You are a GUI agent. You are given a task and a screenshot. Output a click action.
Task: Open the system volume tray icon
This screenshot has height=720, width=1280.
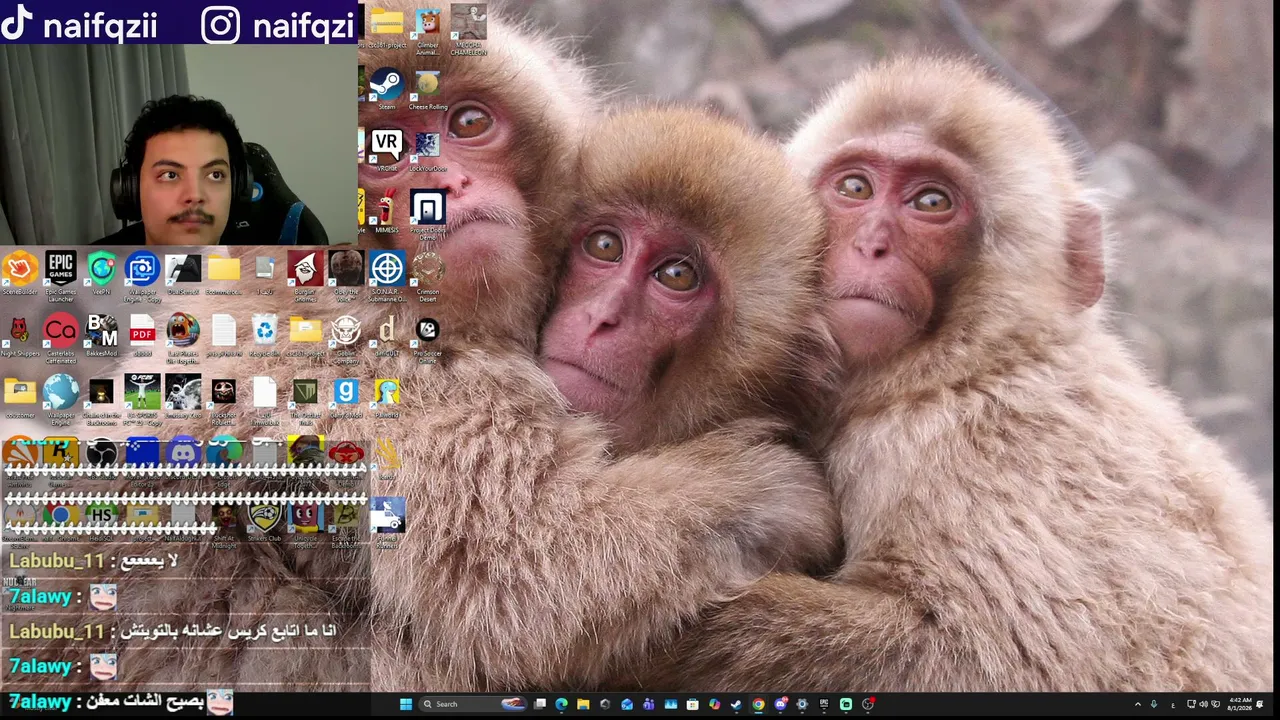1203,704
